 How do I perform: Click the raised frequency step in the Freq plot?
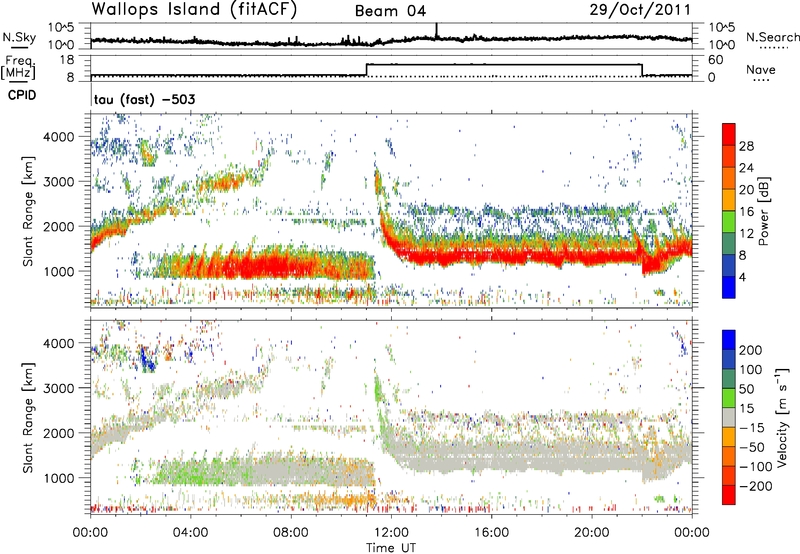point(504,64)
